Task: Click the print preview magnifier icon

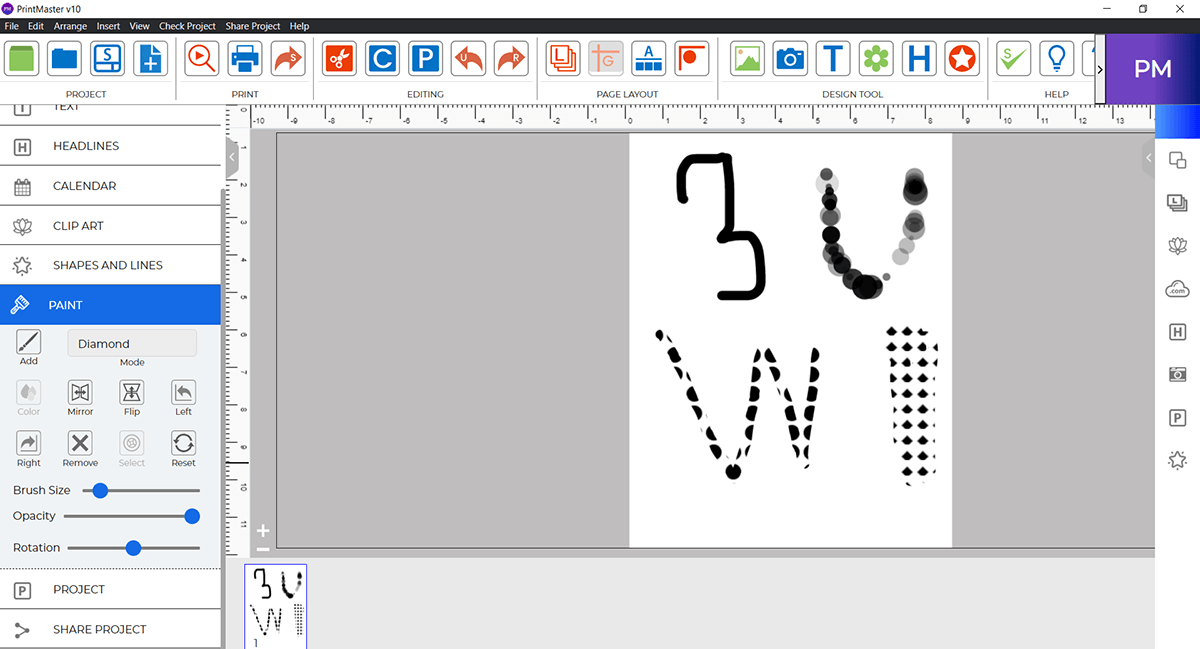Action: 202,59
